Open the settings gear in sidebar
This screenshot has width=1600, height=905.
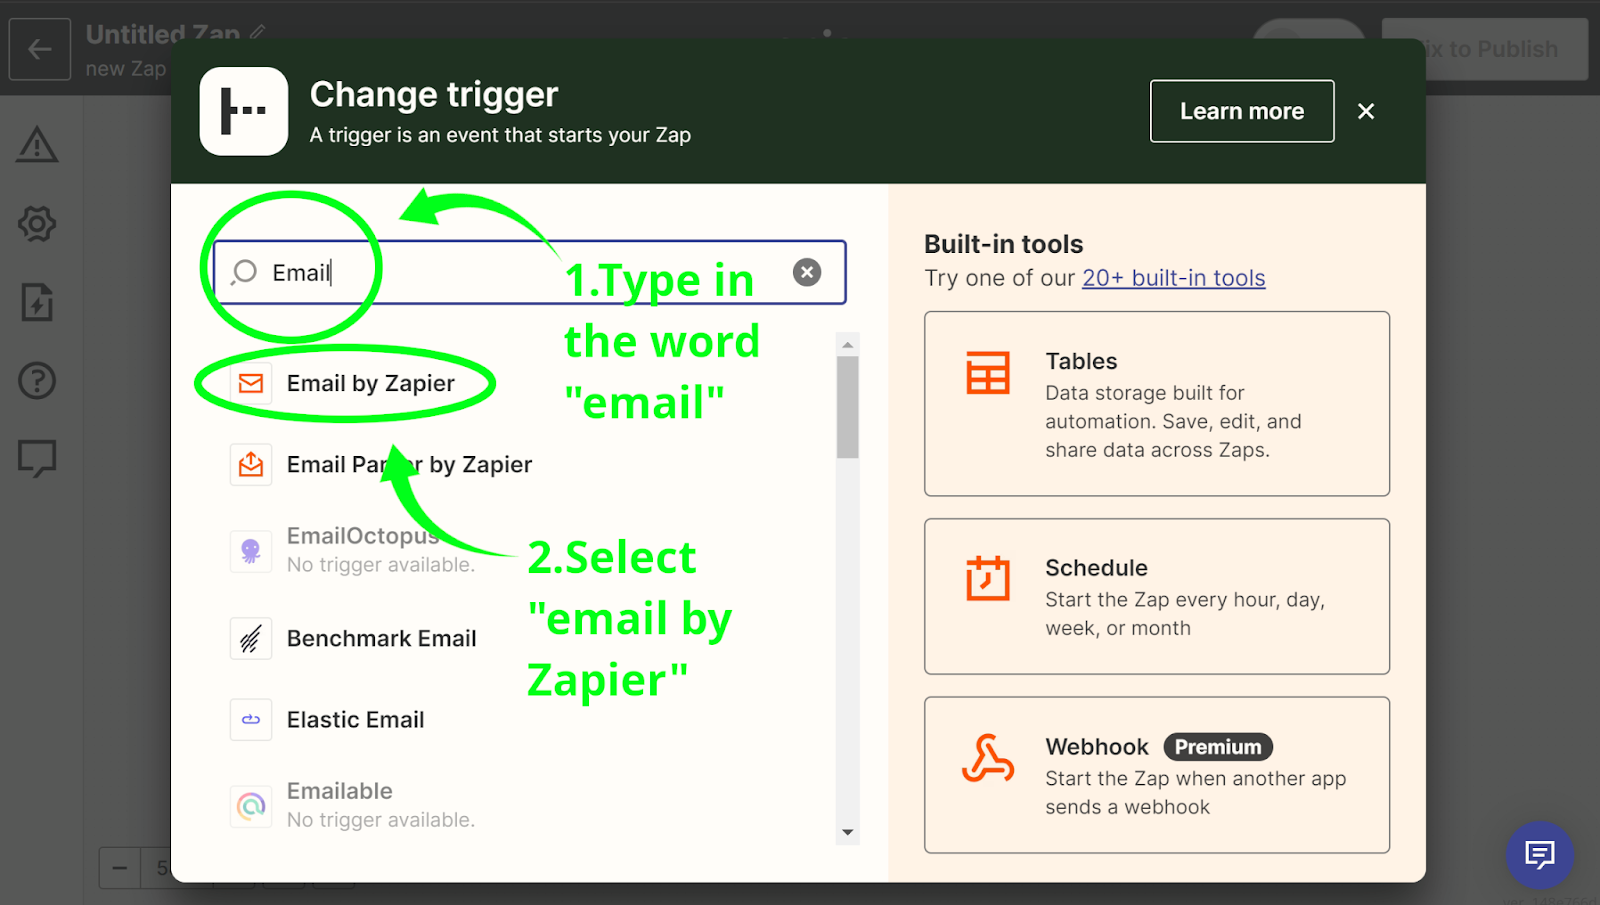tap(37, 223)
